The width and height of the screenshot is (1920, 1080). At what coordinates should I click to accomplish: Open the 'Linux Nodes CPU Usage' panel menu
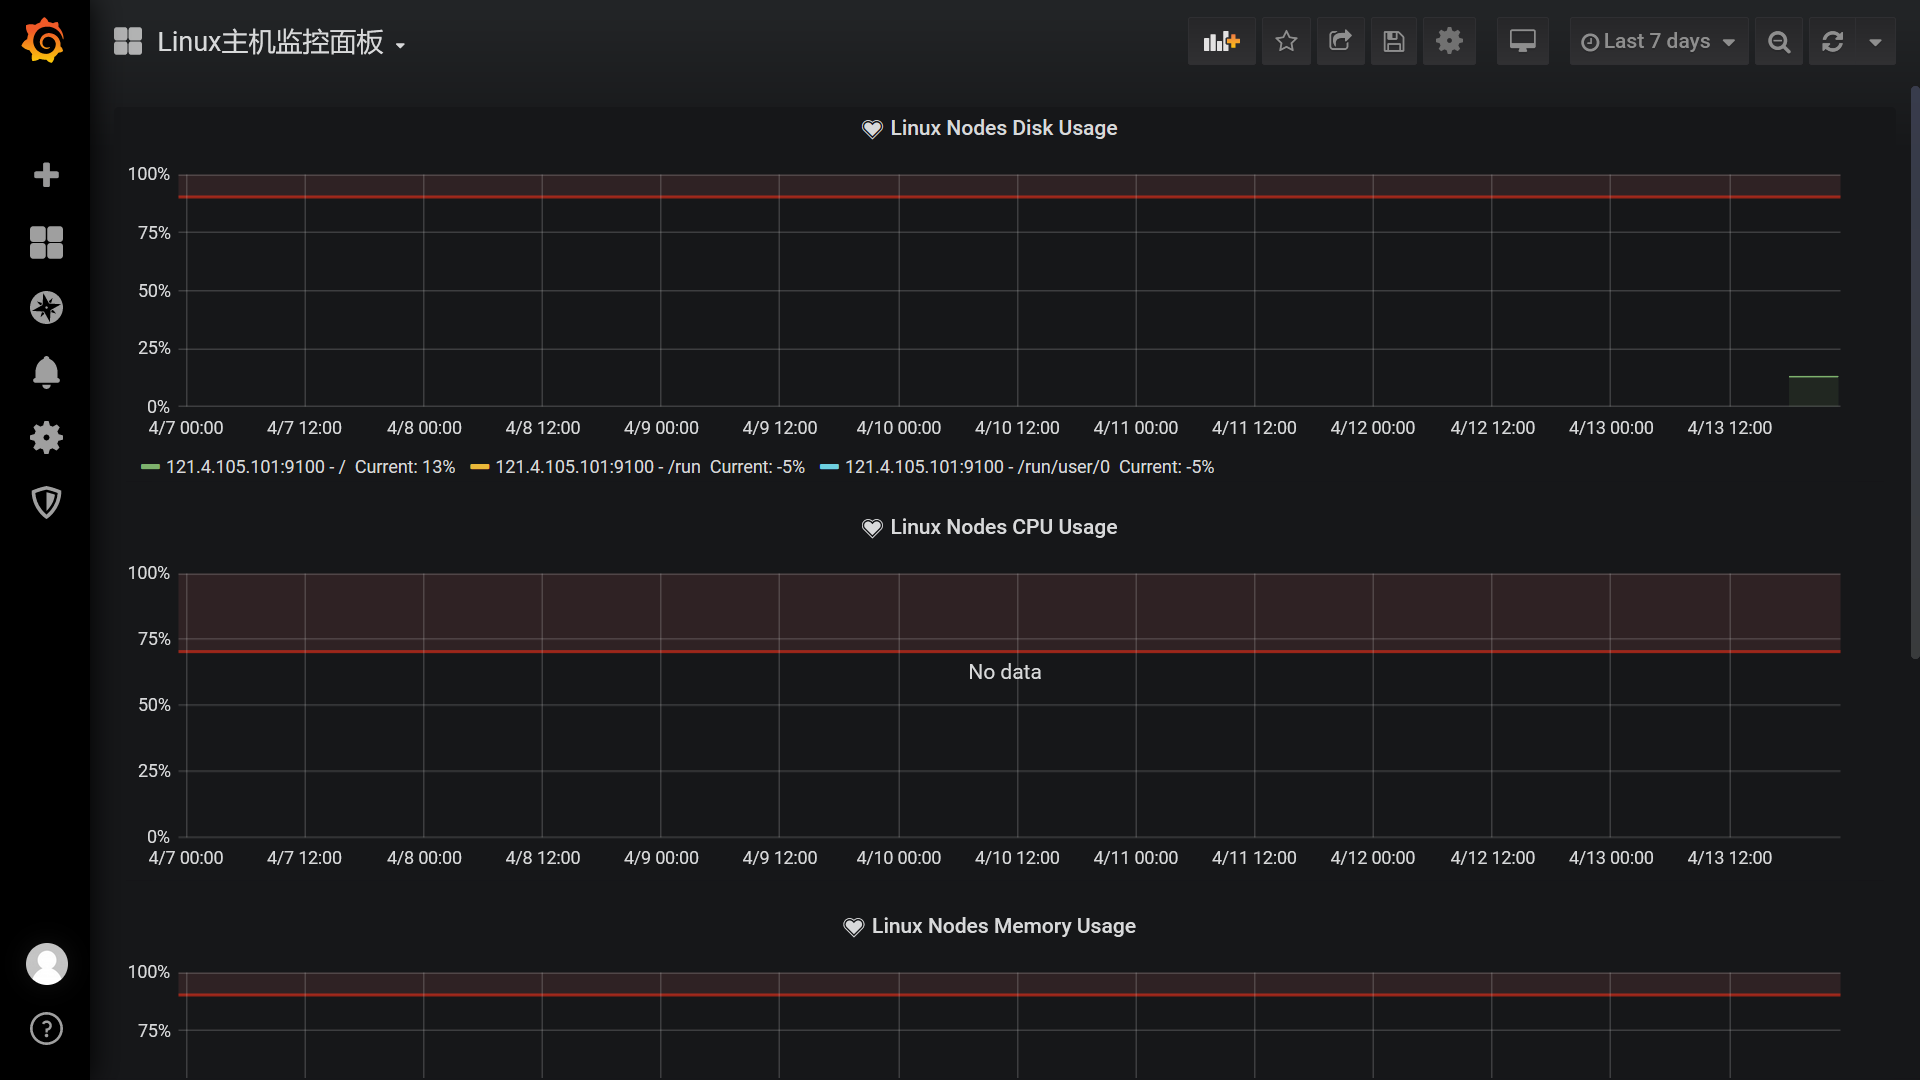1003,527
